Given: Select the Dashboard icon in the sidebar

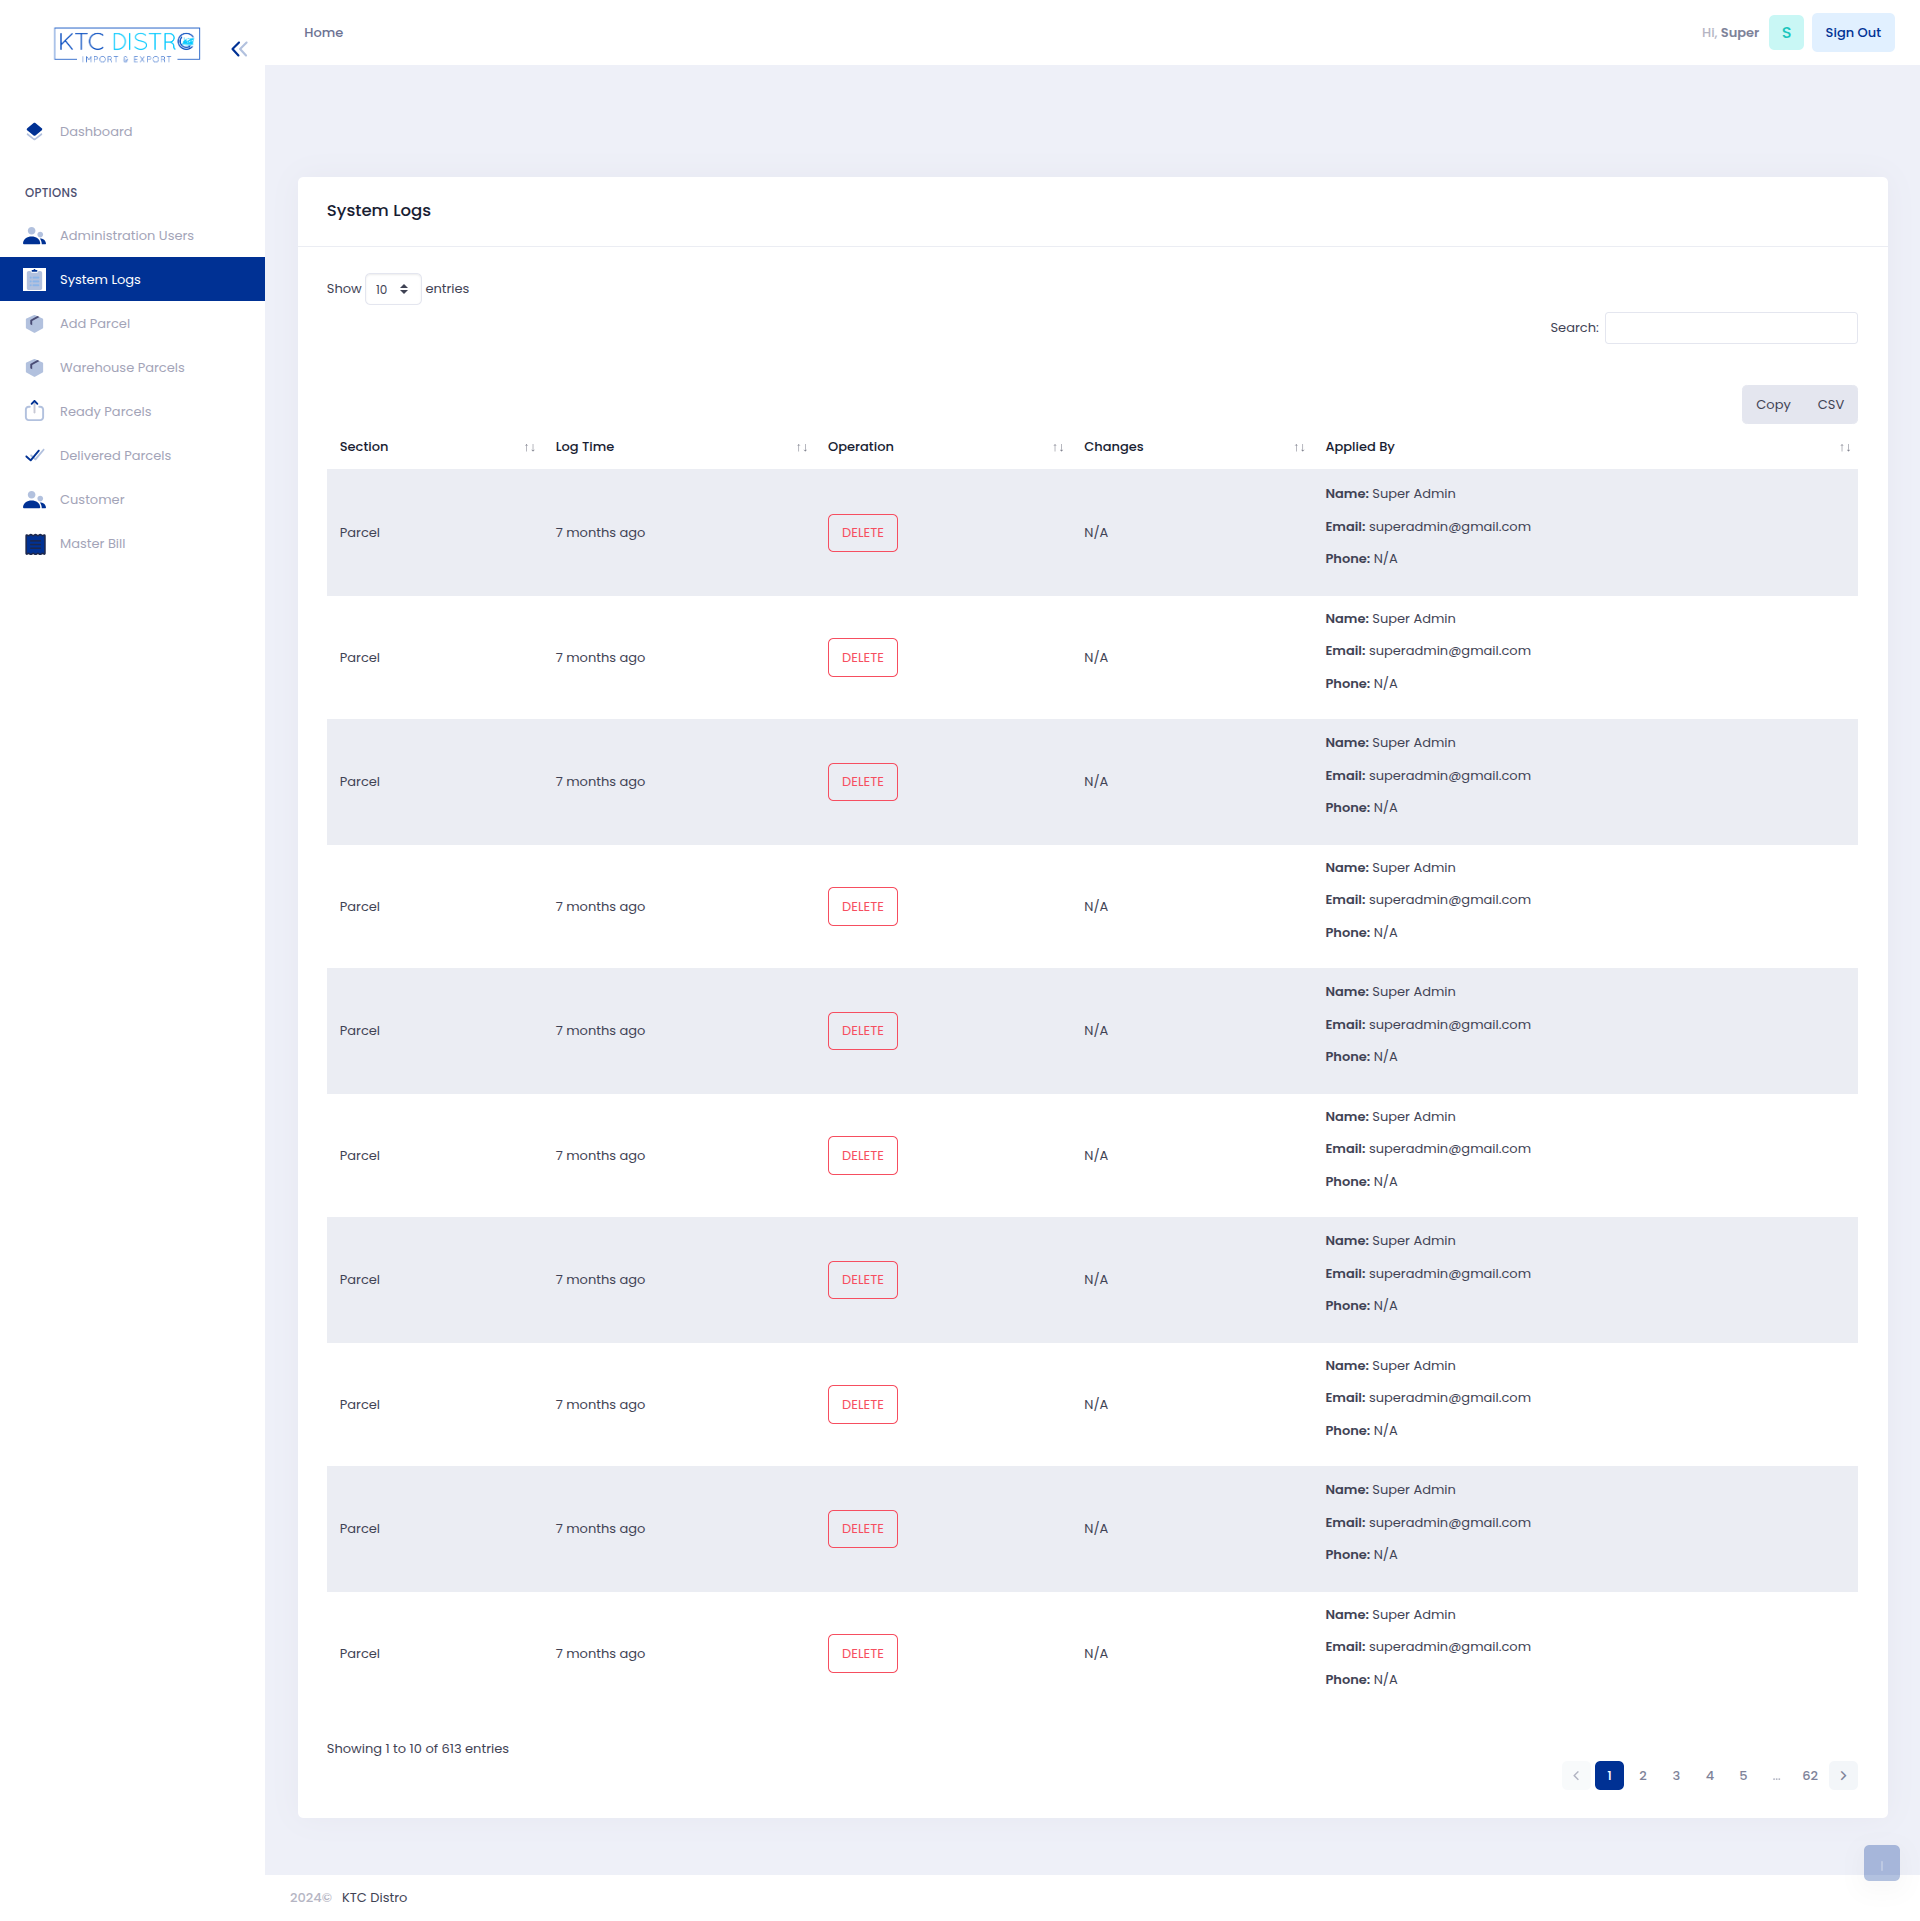Looking at the screenshot, I should tap(35, 131).
